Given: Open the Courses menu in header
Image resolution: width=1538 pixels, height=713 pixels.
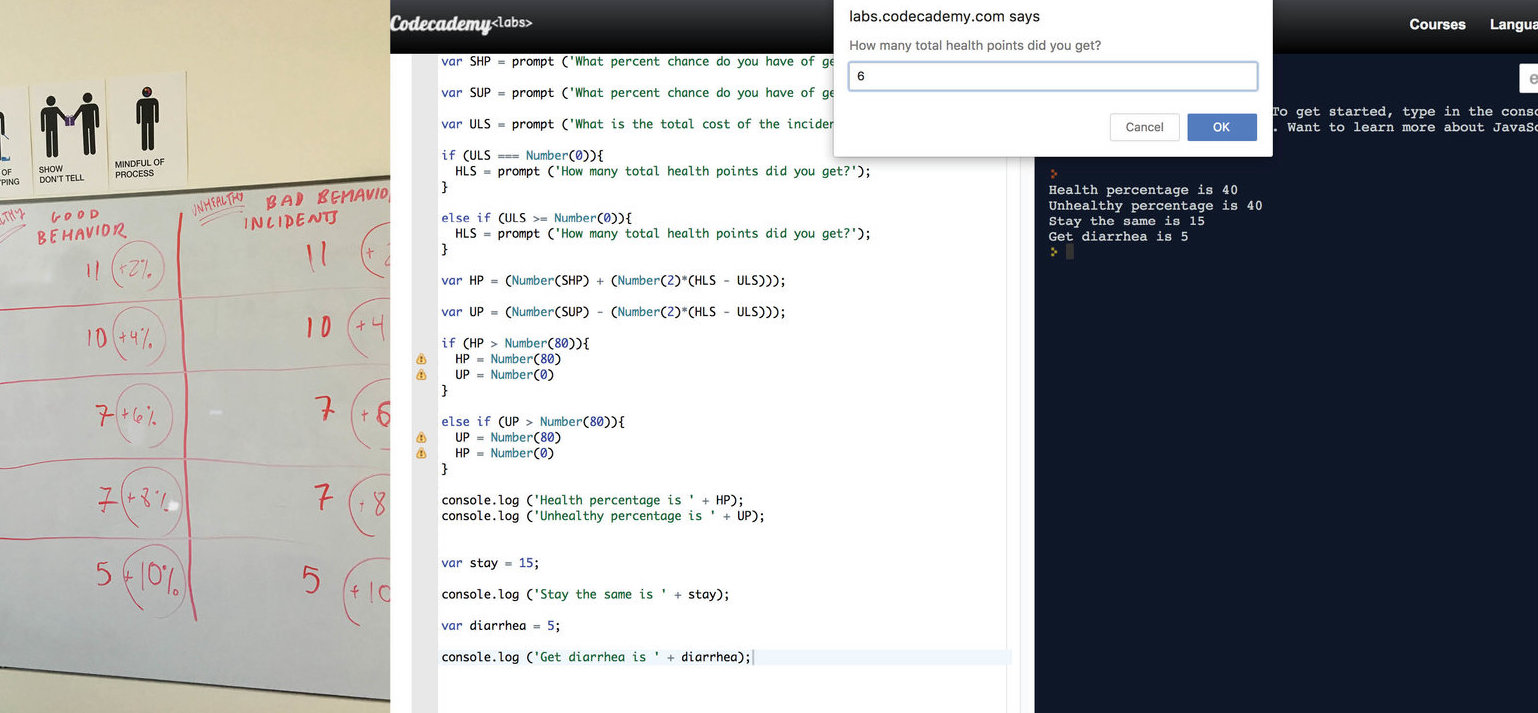Looking at the screenshot, I should tap(1437, 24).
